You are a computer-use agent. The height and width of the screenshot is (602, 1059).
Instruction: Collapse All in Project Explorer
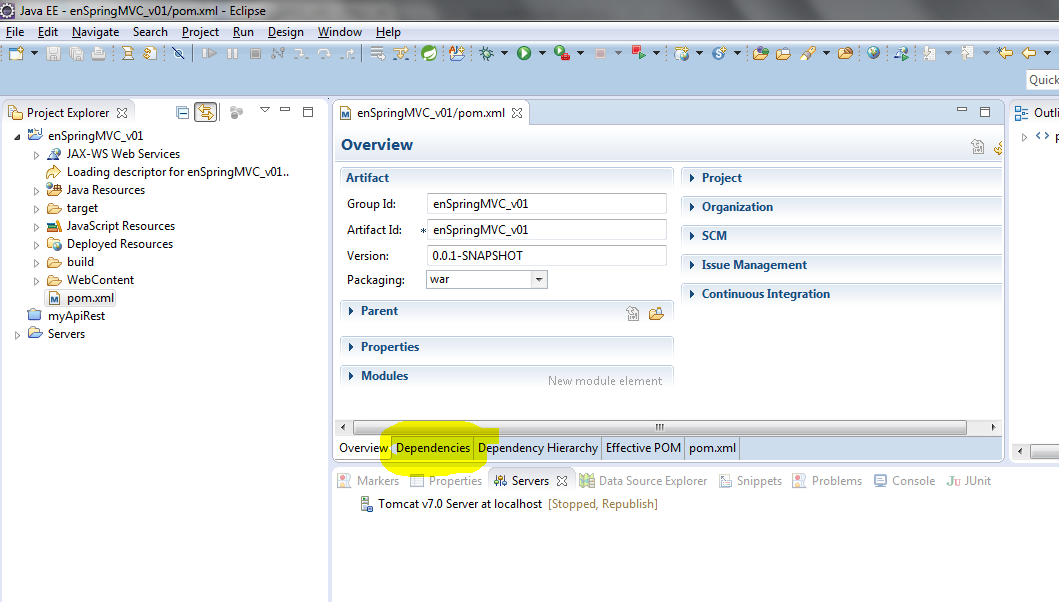pyautogui.click(x=182, y=112)
